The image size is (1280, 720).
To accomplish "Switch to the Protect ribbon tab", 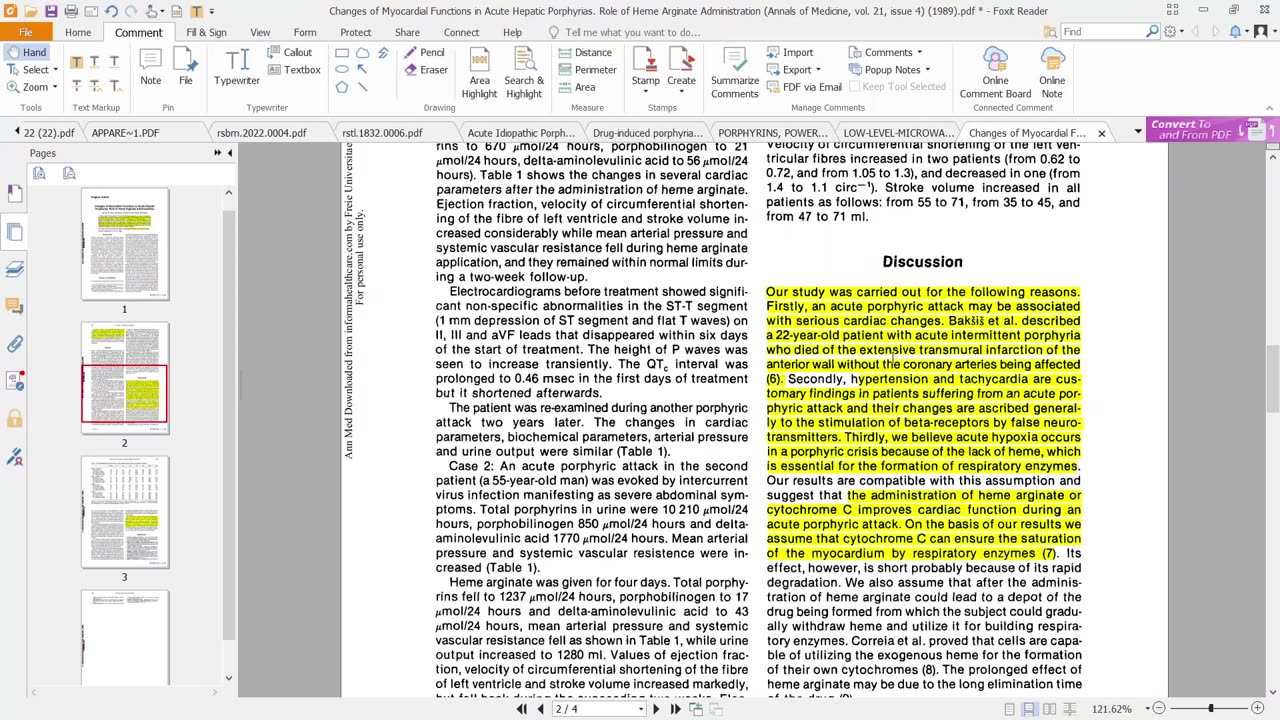I will (x=355, y=32).
